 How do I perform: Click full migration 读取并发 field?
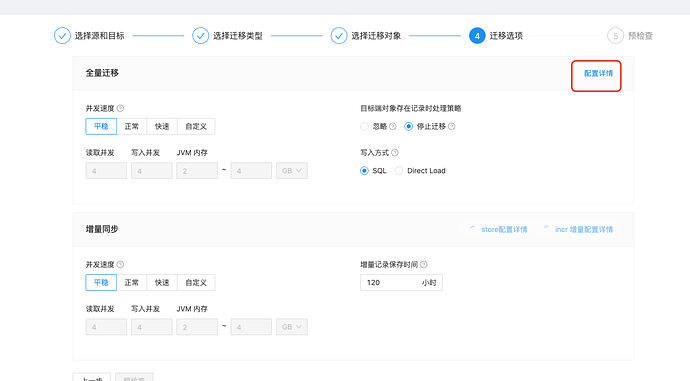point(106,171)
